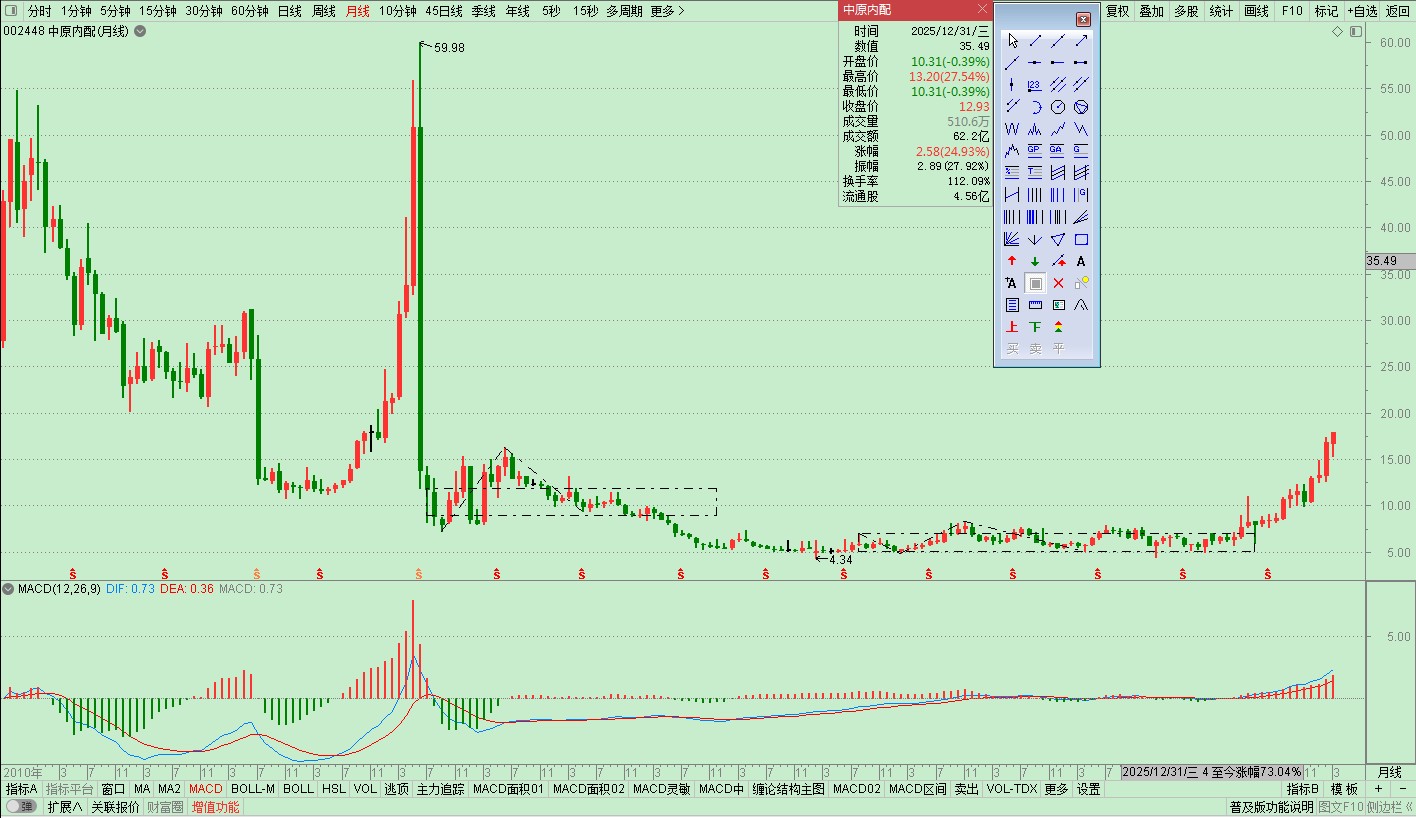Open the 增值功能 menu
Viewport: 1416px width, 818px height.
coord(216,807)
